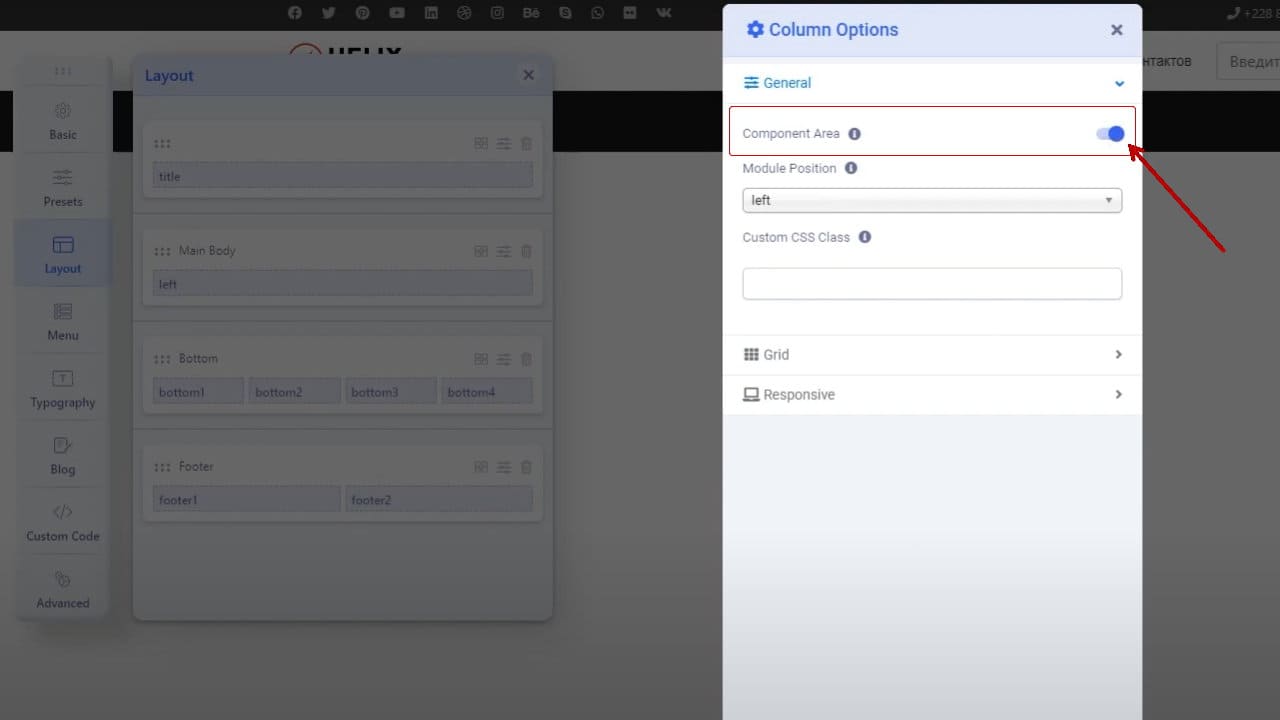Viewport: 1280px width, 720px height.
Task: Open column layout icon for Footer row
Action: pos(481,467)
